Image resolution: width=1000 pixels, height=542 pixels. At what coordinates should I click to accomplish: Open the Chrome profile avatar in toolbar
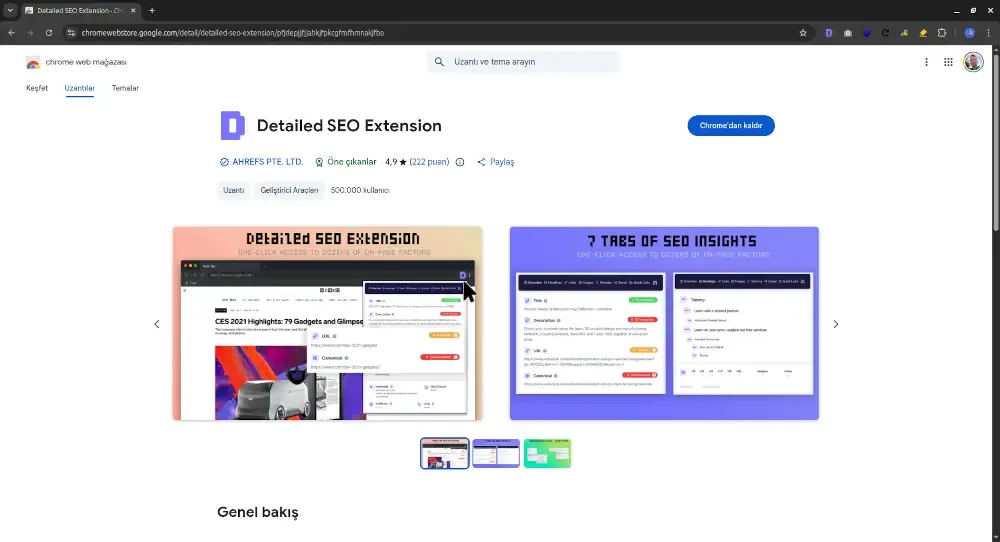969,33
